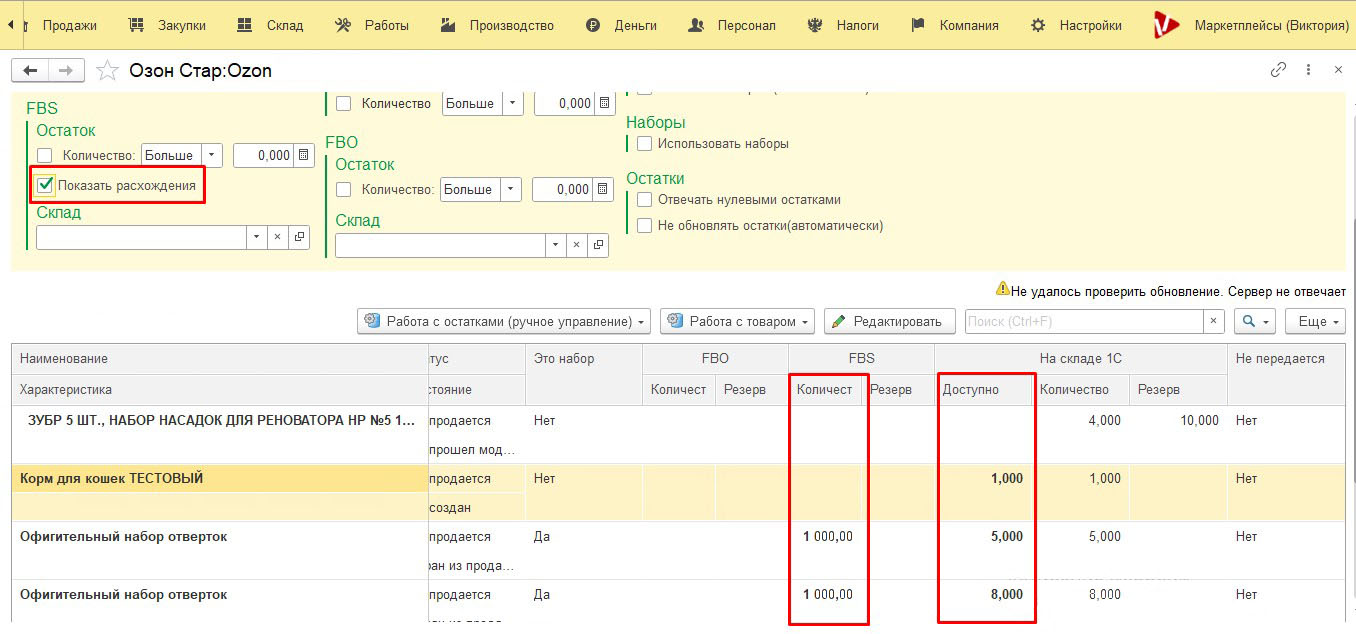Clear the FBS Склад field
The height and width of the screenshot is (634, 1356).
279,237
